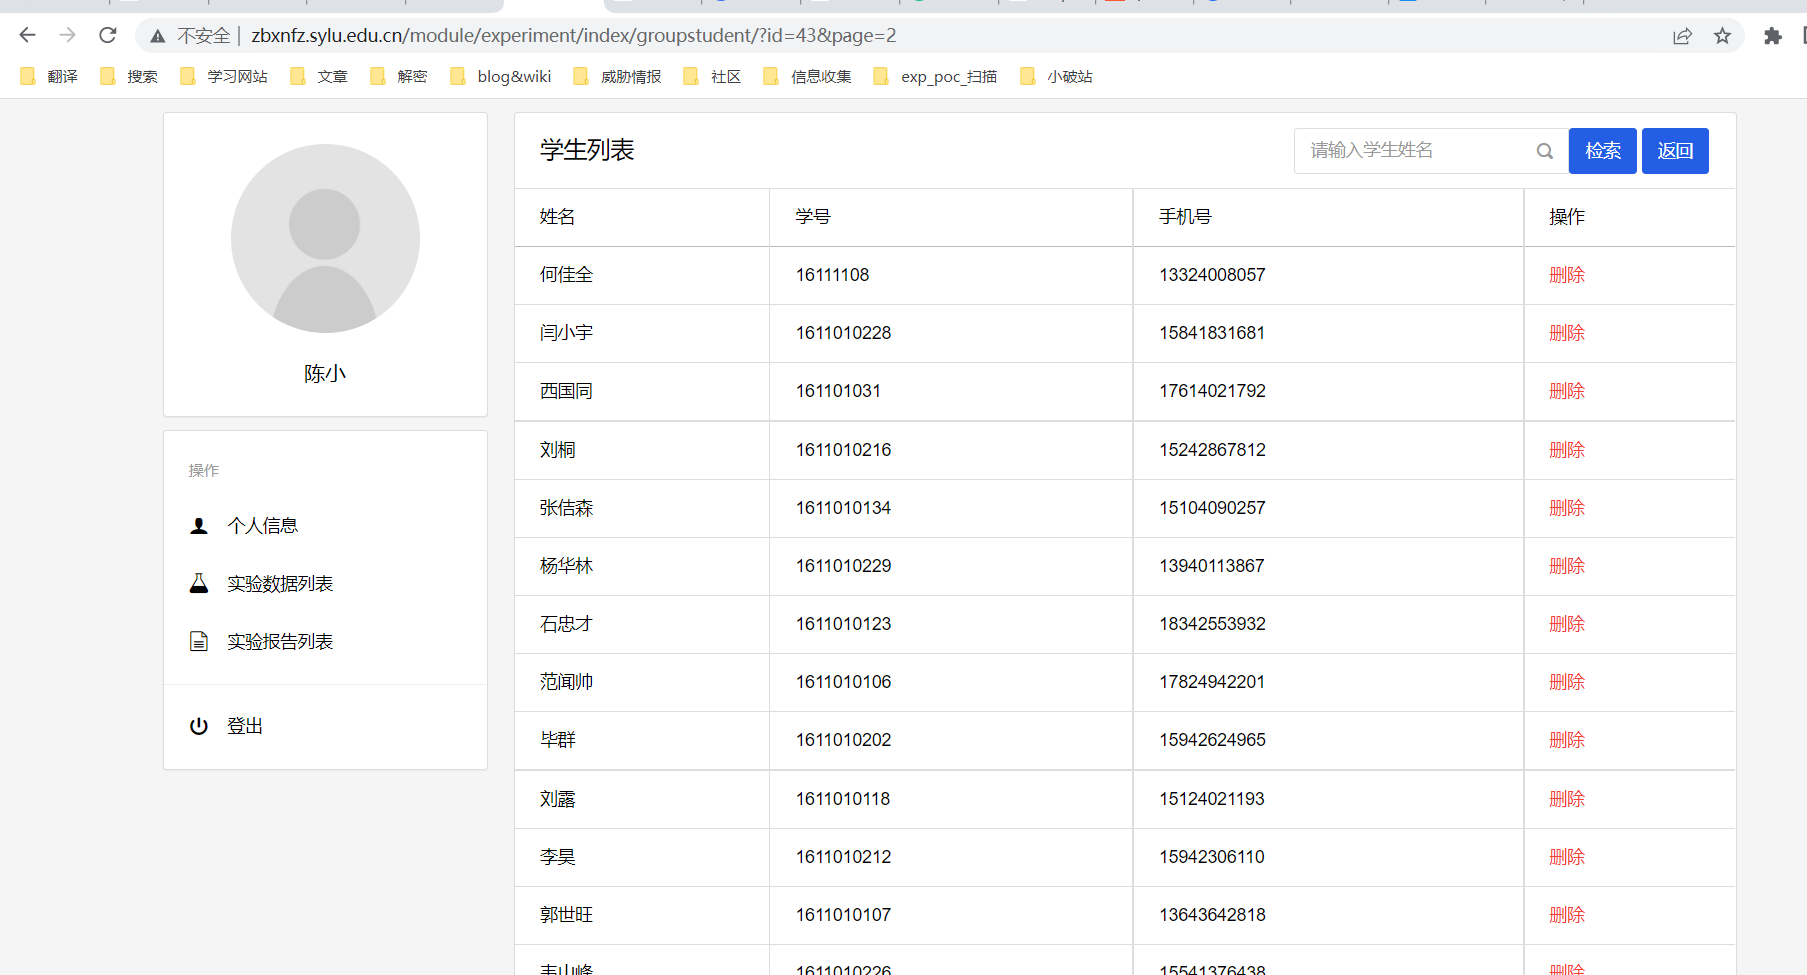Screen dimensions: 1807x975
Task: Click the user avatar image
Action: coord(325,238)
